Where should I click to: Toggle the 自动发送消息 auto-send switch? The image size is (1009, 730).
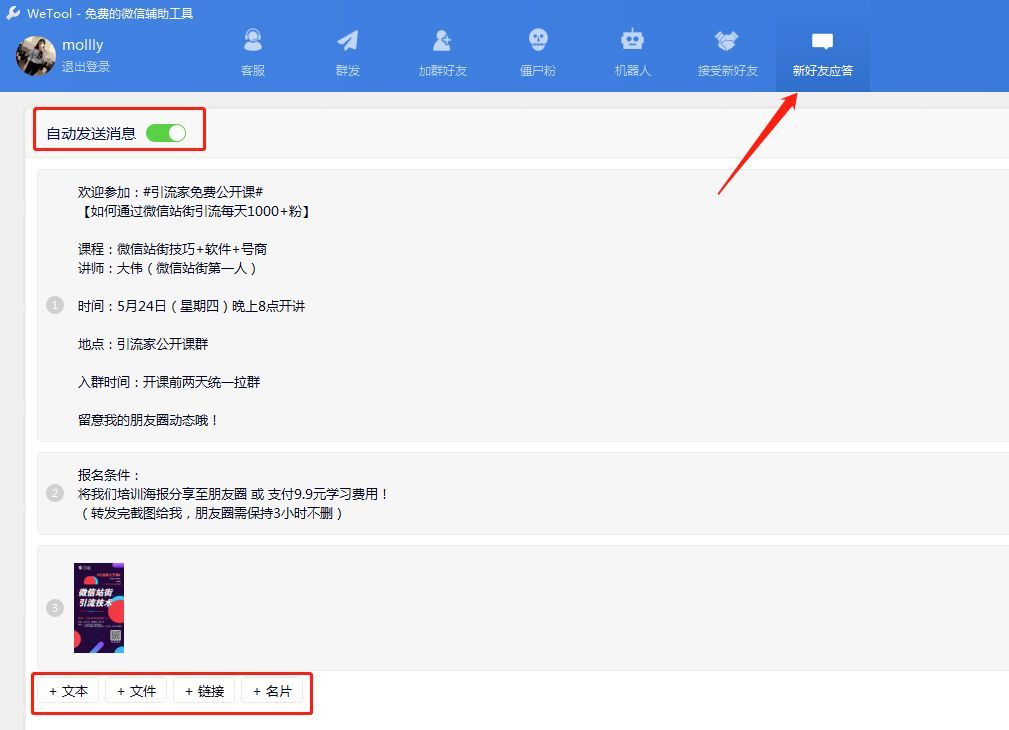(x=167, y=131)
